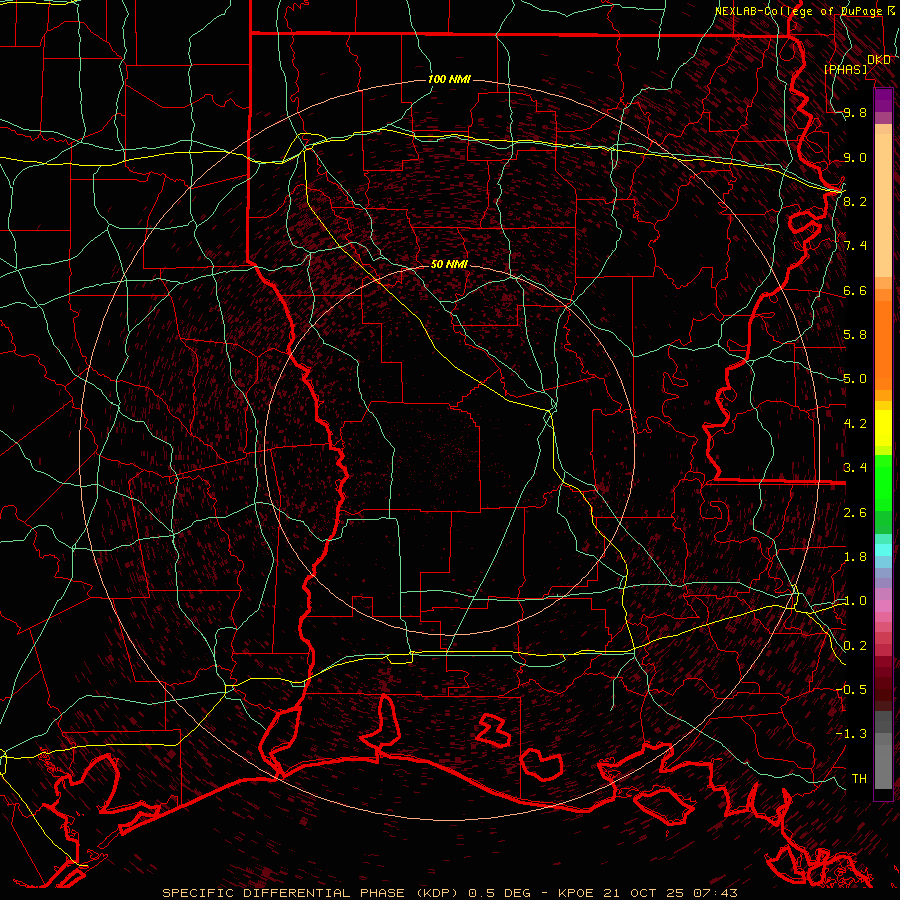900x900 pixels.
Task: Click the TH threshold label on scale
Action: pyautogui.click(x=859, y=779)
